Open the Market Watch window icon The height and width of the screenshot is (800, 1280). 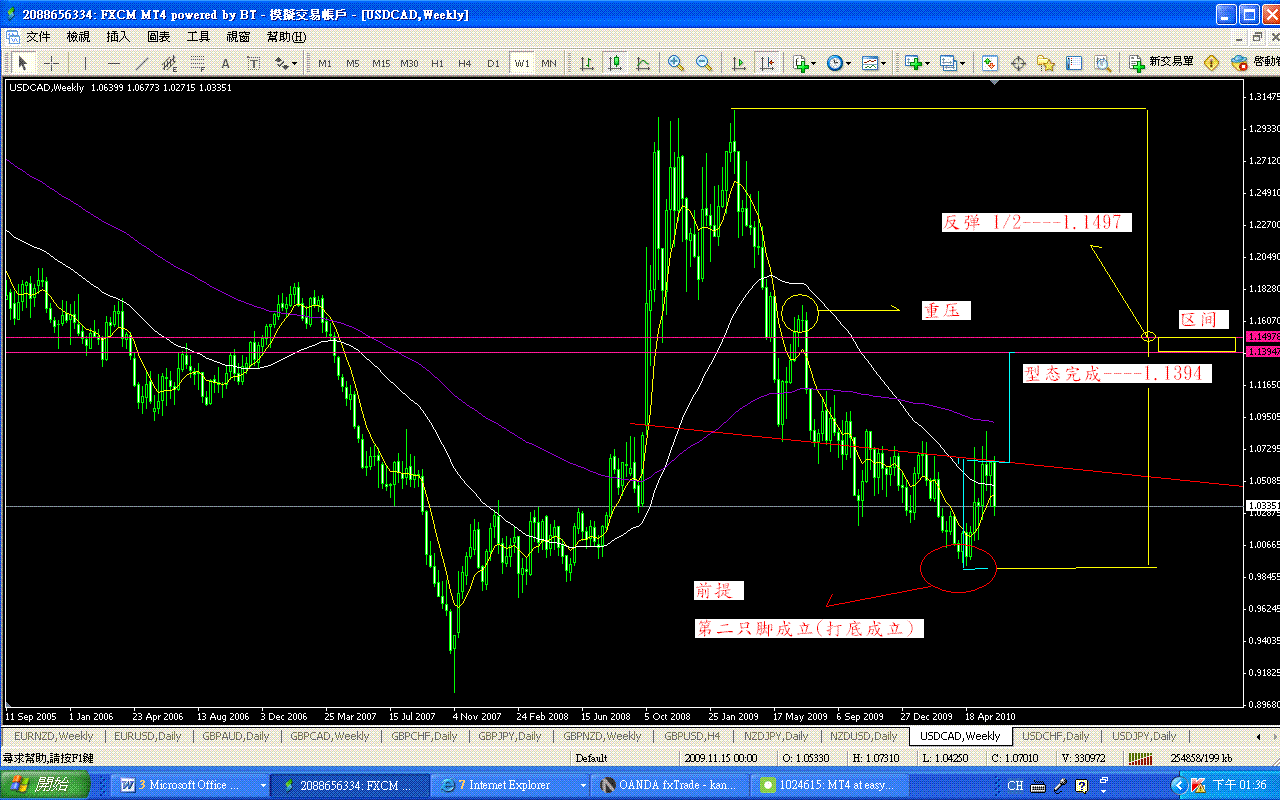click(990, 63)
